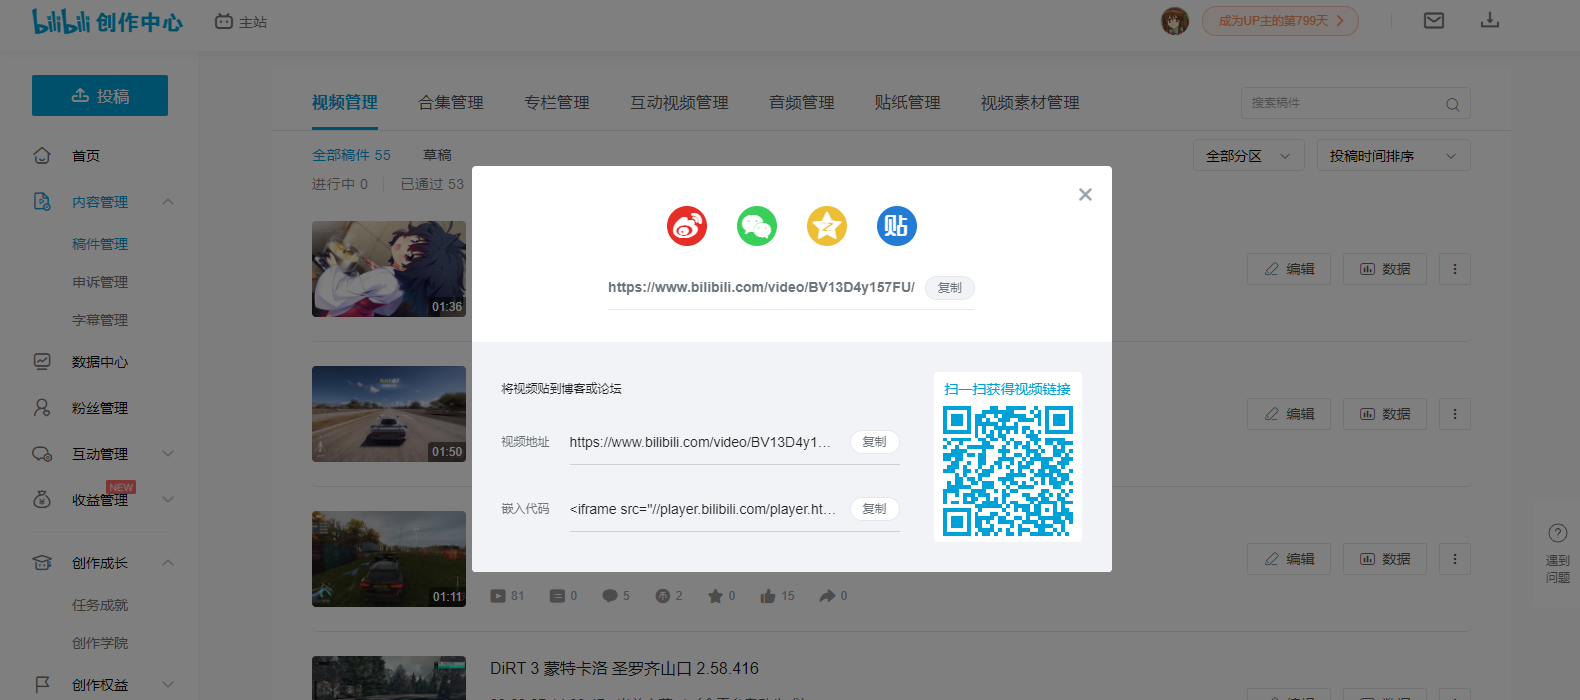Open the 投稿时间排序 sort dropdown

(1392, 156)
